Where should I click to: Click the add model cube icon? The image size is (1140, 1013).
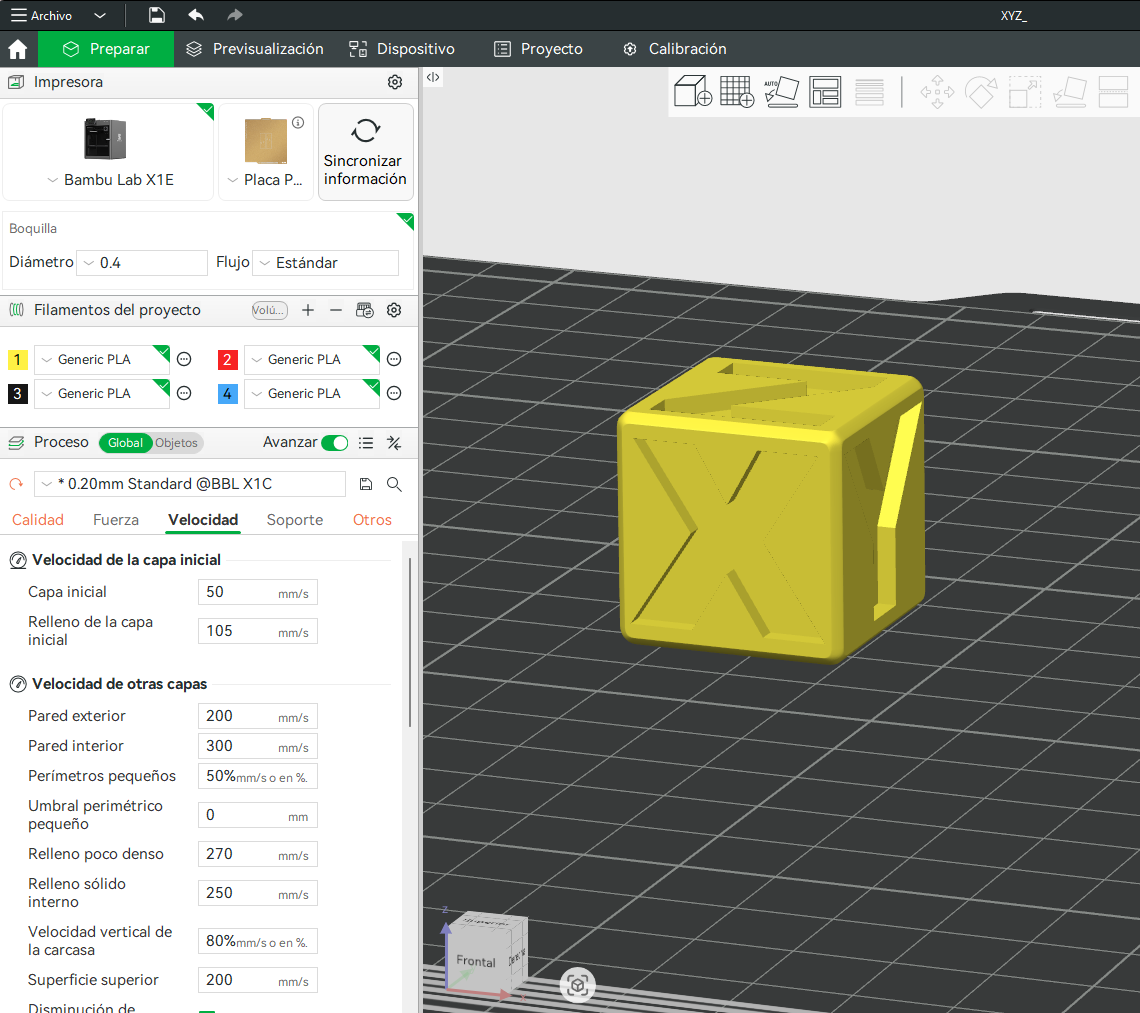pos(693,91)
